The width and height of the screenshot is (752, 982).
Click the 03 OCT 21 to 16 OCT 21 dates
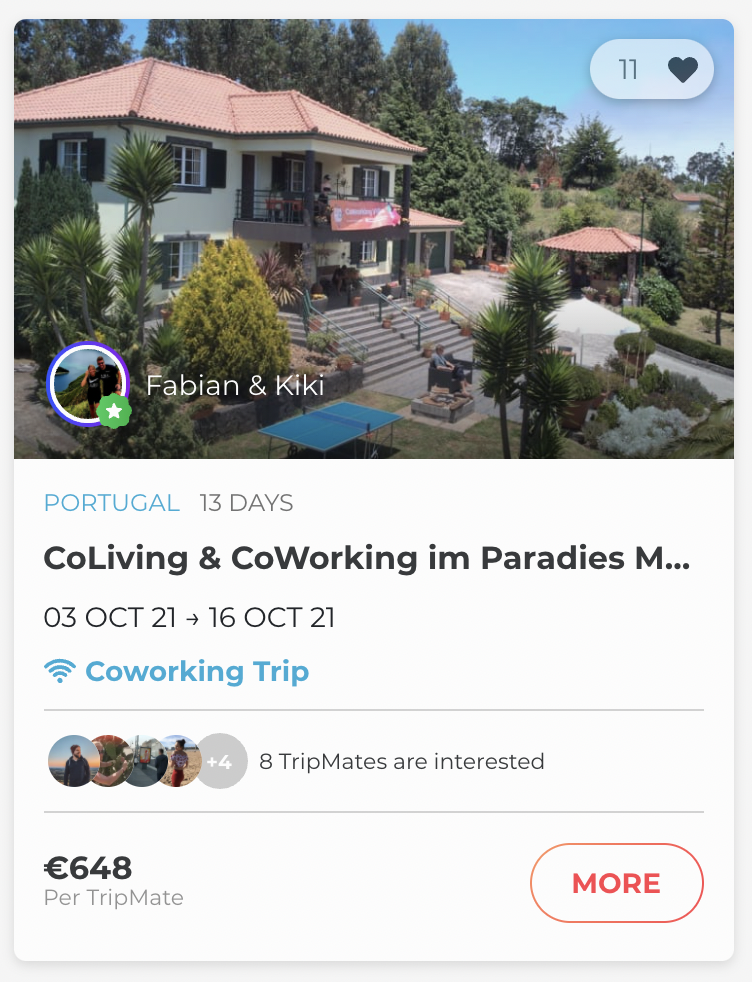(x=189, y=617)
